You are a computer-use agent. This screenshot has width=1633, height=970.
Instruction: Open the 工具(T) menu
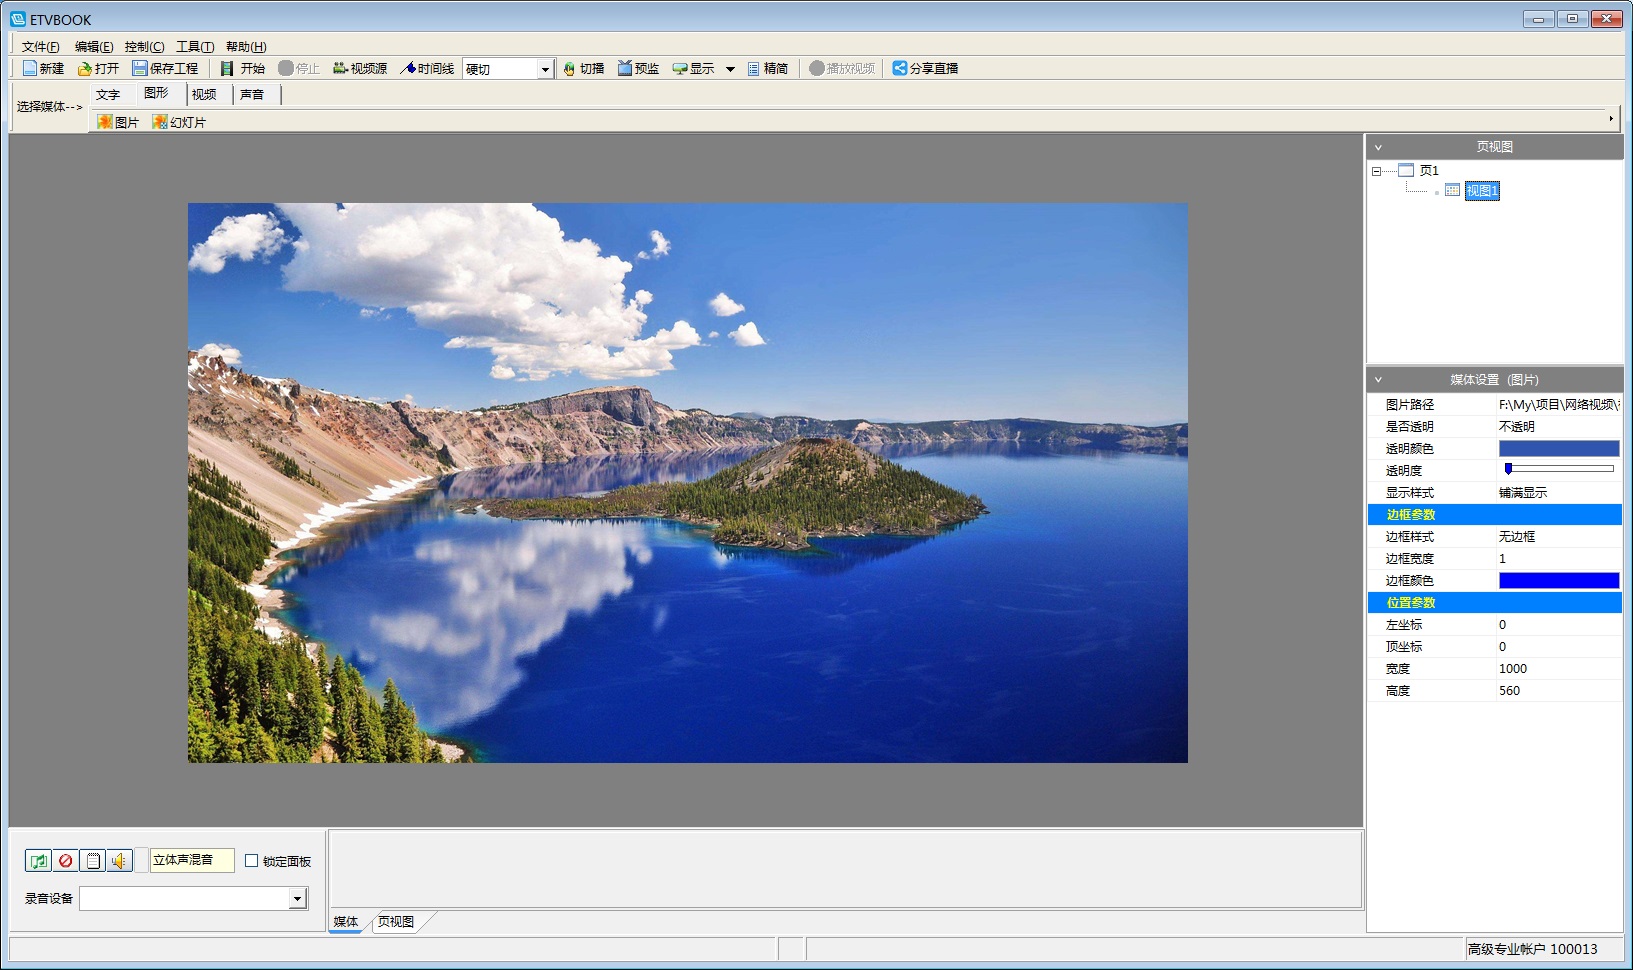[x=195, y=47]
